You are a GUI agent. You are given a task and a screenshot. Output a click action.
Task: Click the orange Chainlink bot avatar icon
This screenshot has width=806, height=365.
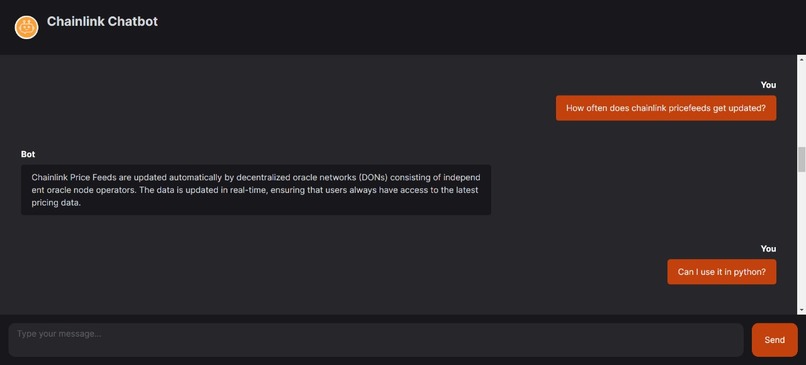click(26, 27)
